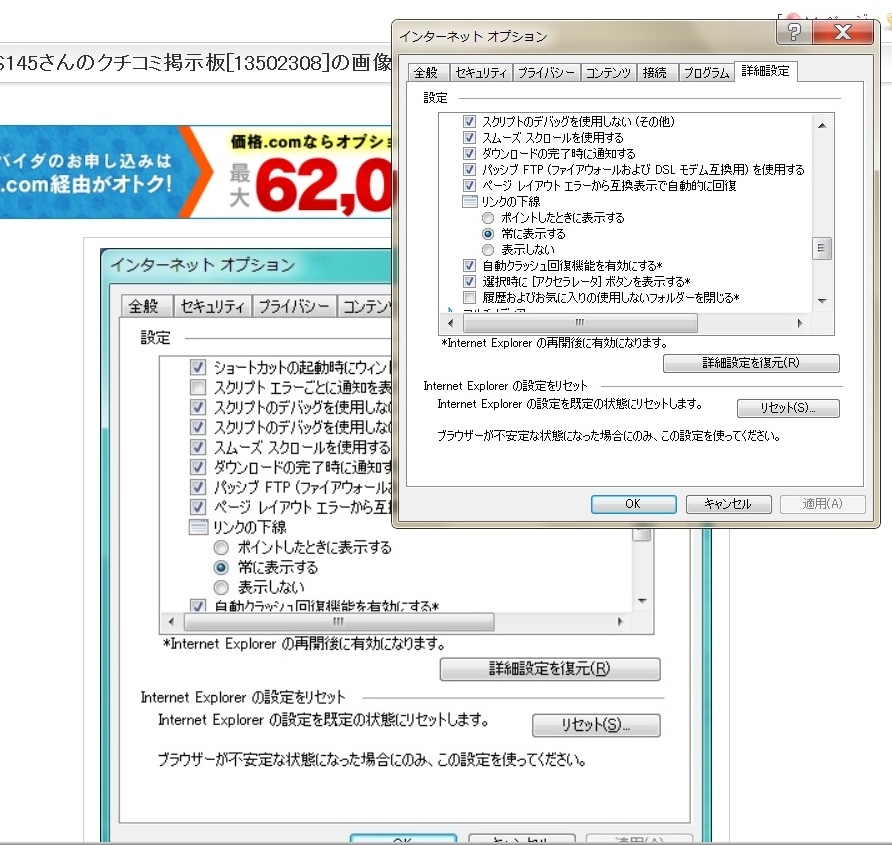Open the 価格.com blue banner advertisement

[x=196, y=172]
